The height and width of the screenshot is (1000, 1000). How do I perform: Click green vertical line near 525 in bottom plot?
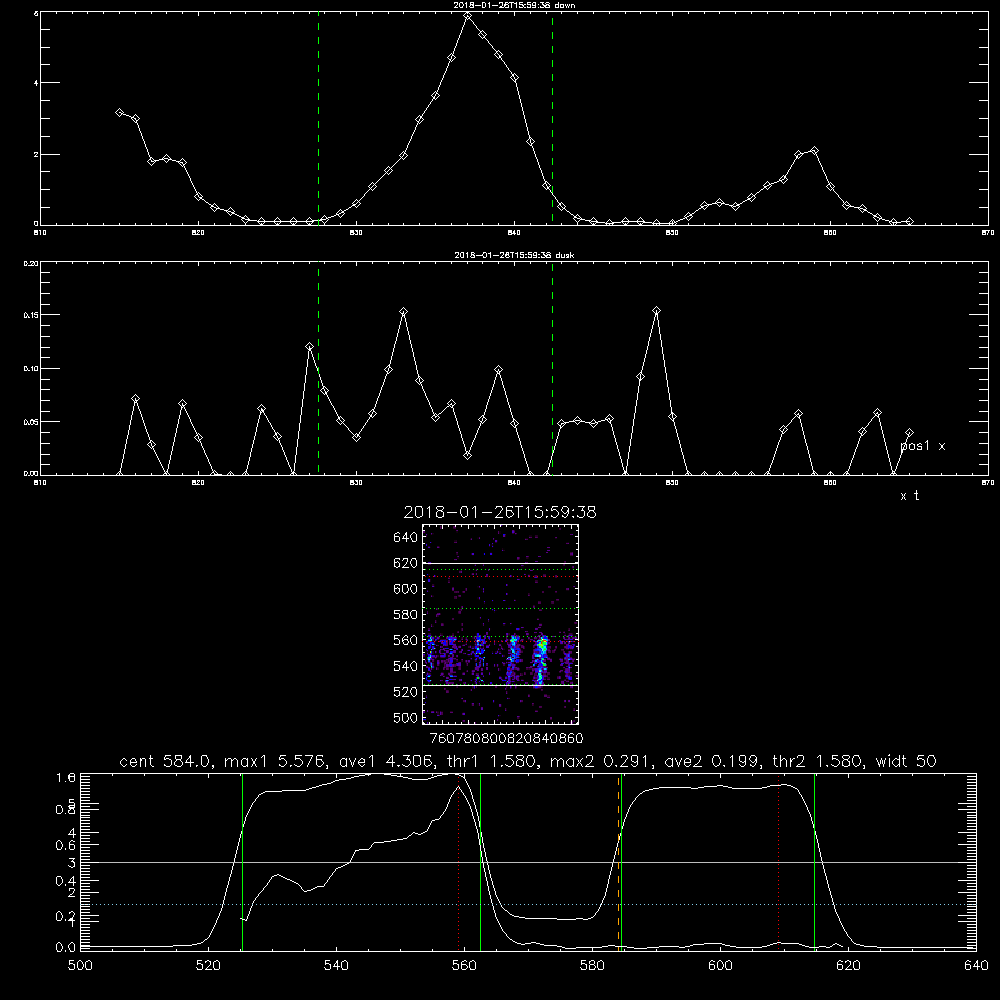pos(242,862)
